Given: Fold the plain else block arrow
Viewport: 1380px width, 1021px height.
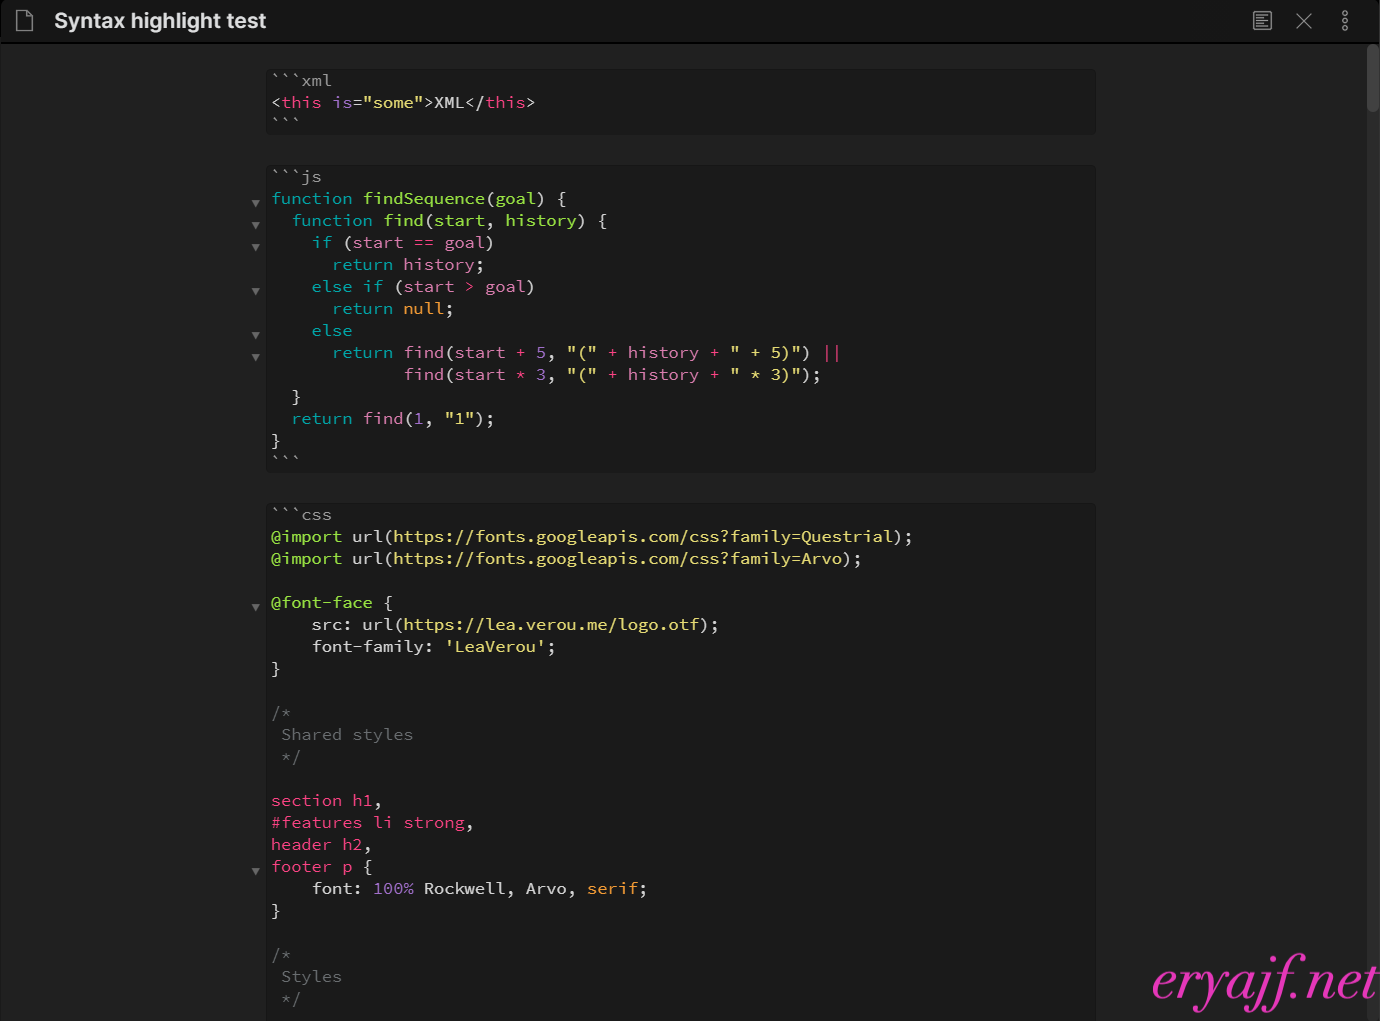Looking at the screenshot, I should pyautogui.click(x=256, y=335).
